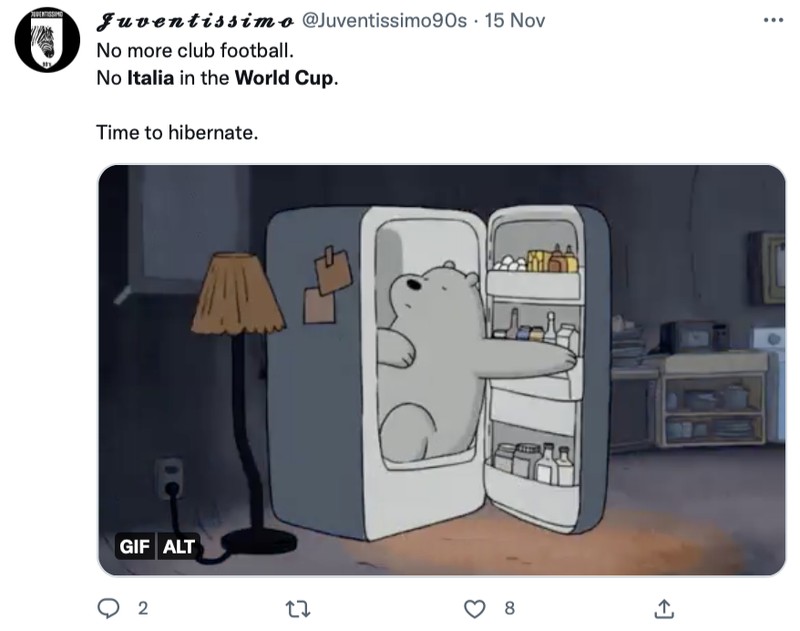800x631 pixels.
Task: Open the Juventissimo zebra profile avatar
Action: coord(47,40)
